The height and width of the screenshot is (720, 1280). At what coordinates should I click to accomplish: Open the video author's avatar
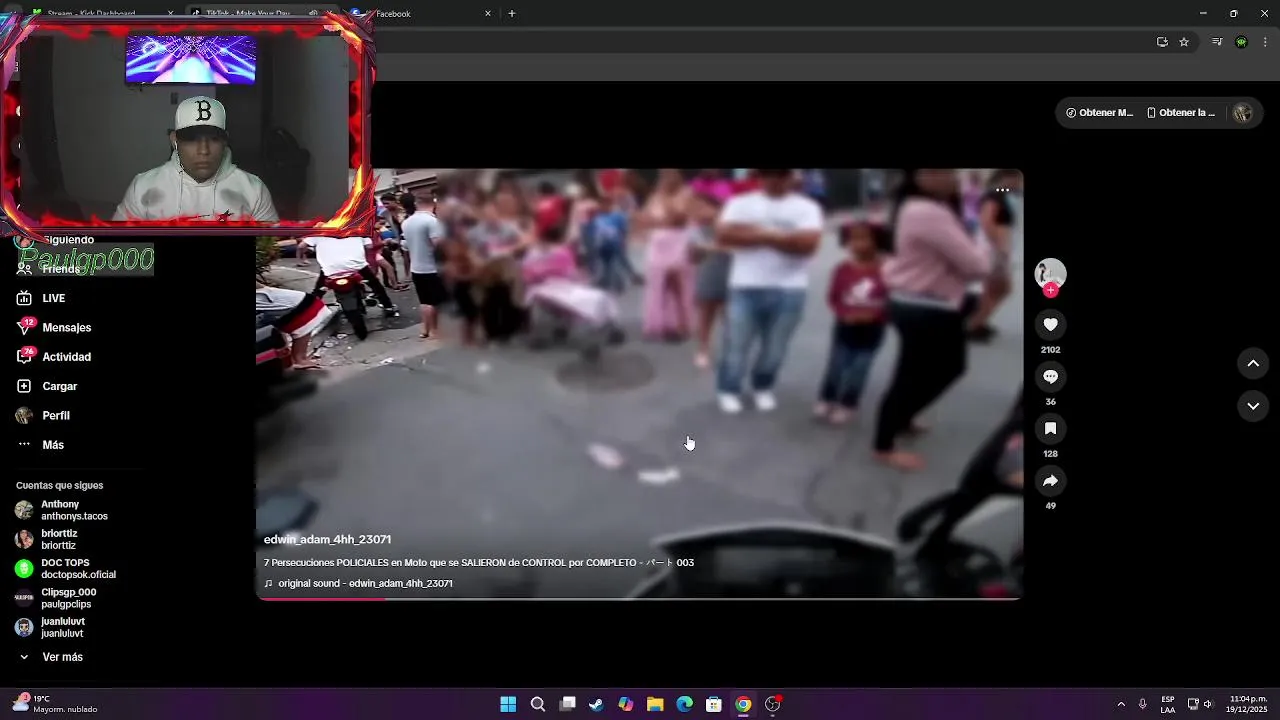pos(1050,273)
